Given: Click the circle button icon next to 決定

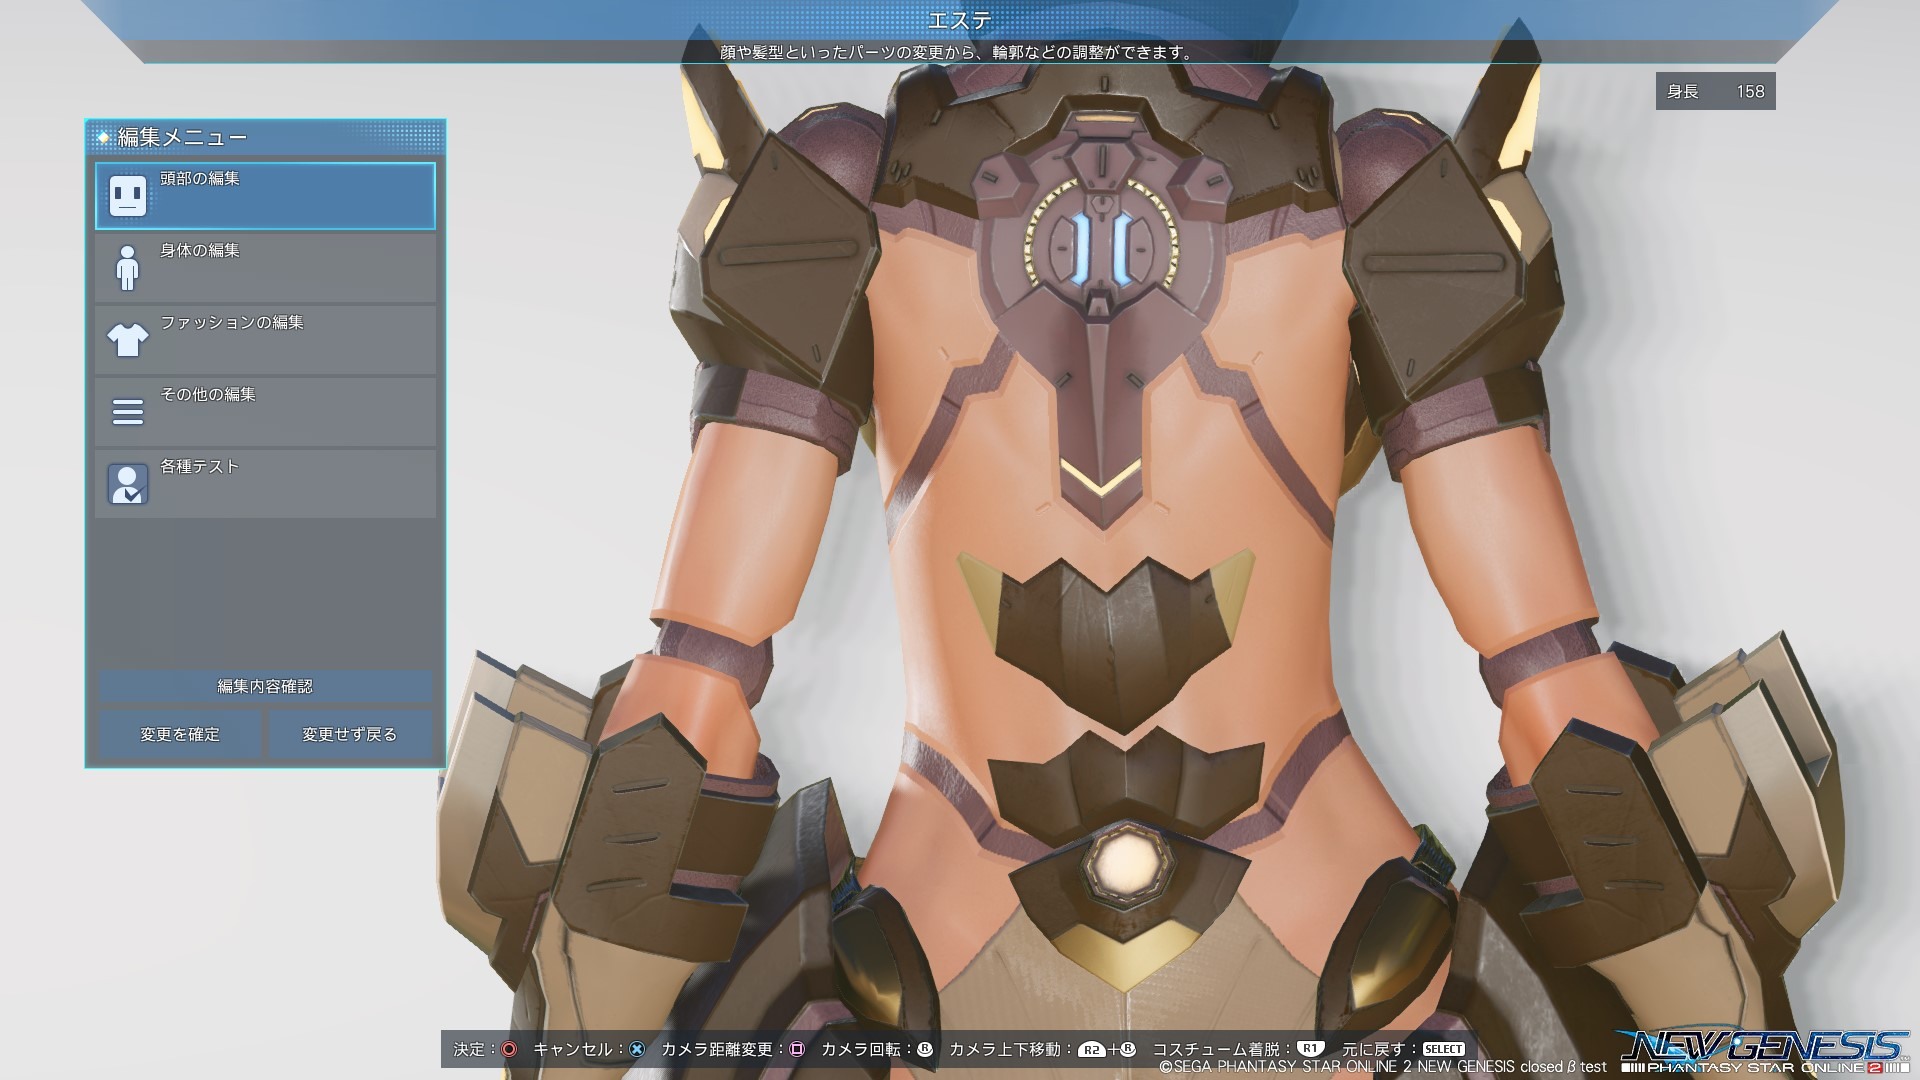Looking at the screenshot, I should tap(509, 1049).
